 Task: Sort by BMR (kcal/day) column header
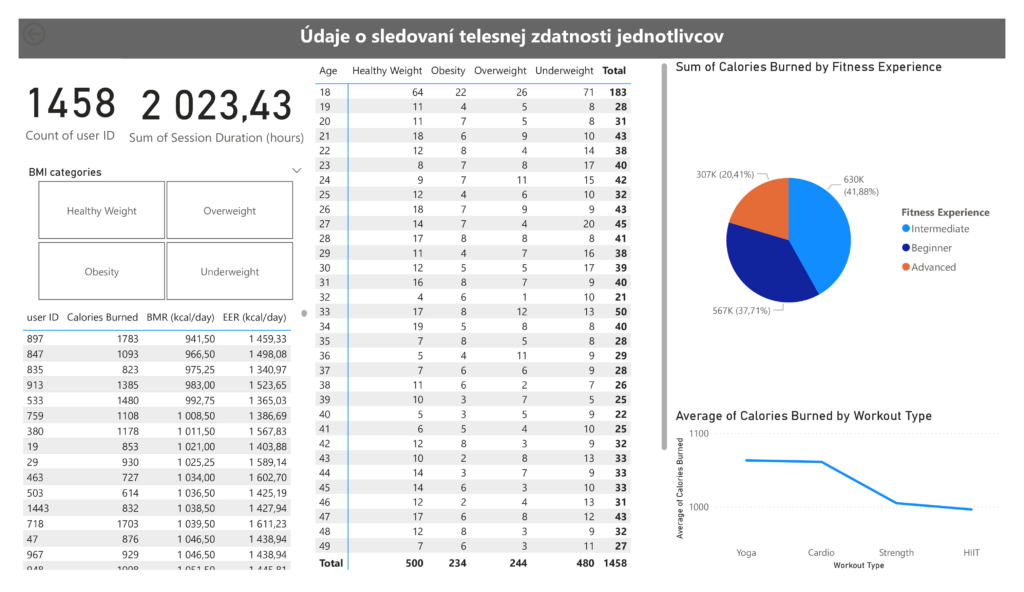point(179,317)
